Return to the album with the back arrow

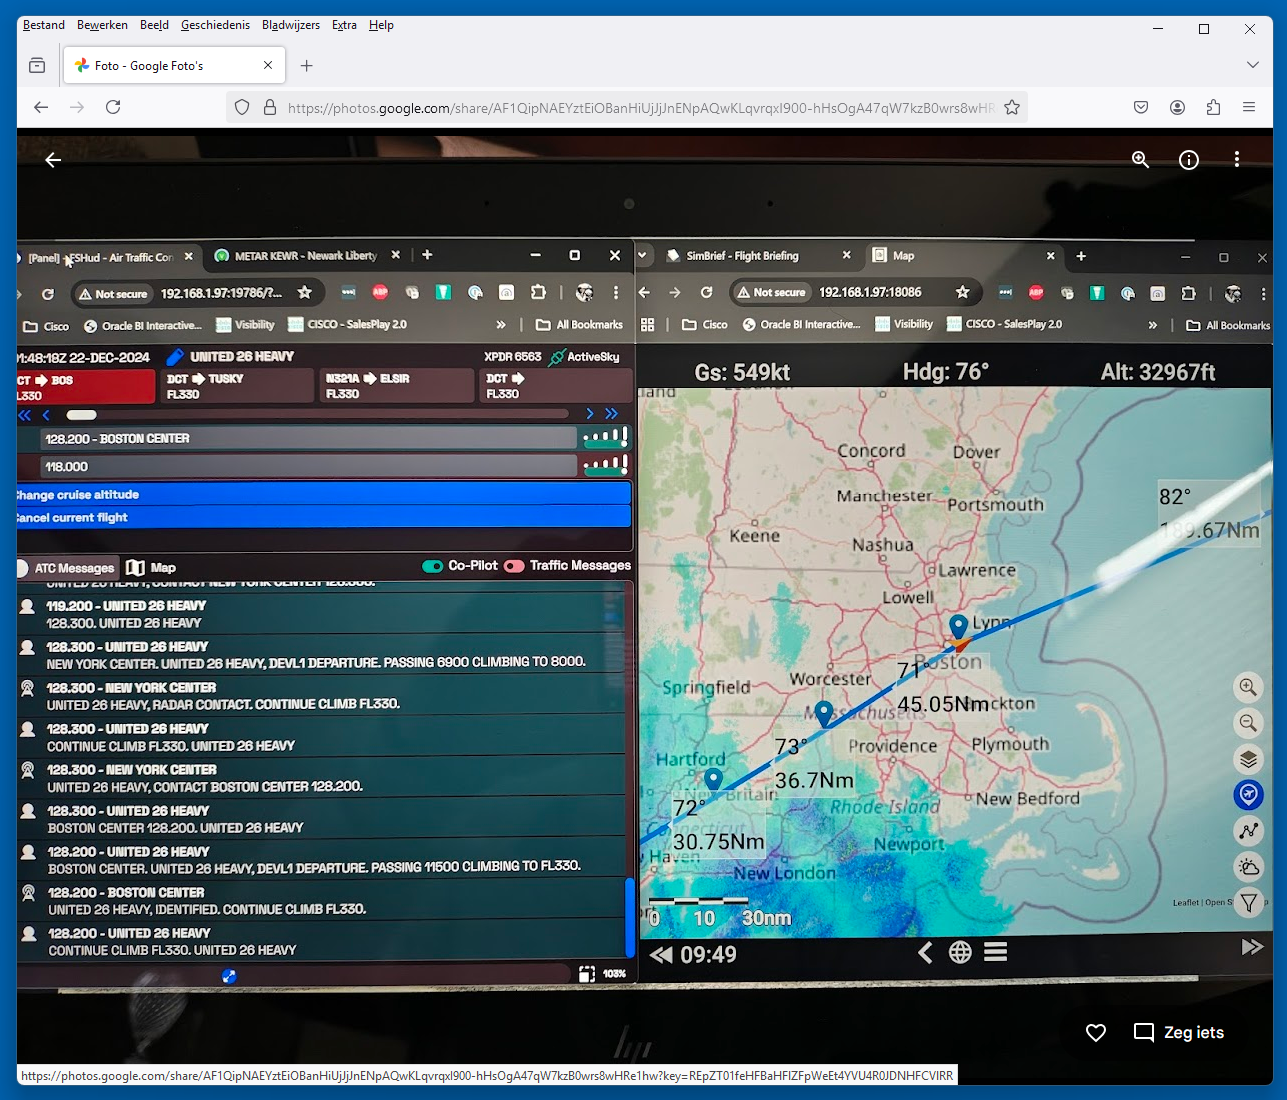tap(53, 160)
